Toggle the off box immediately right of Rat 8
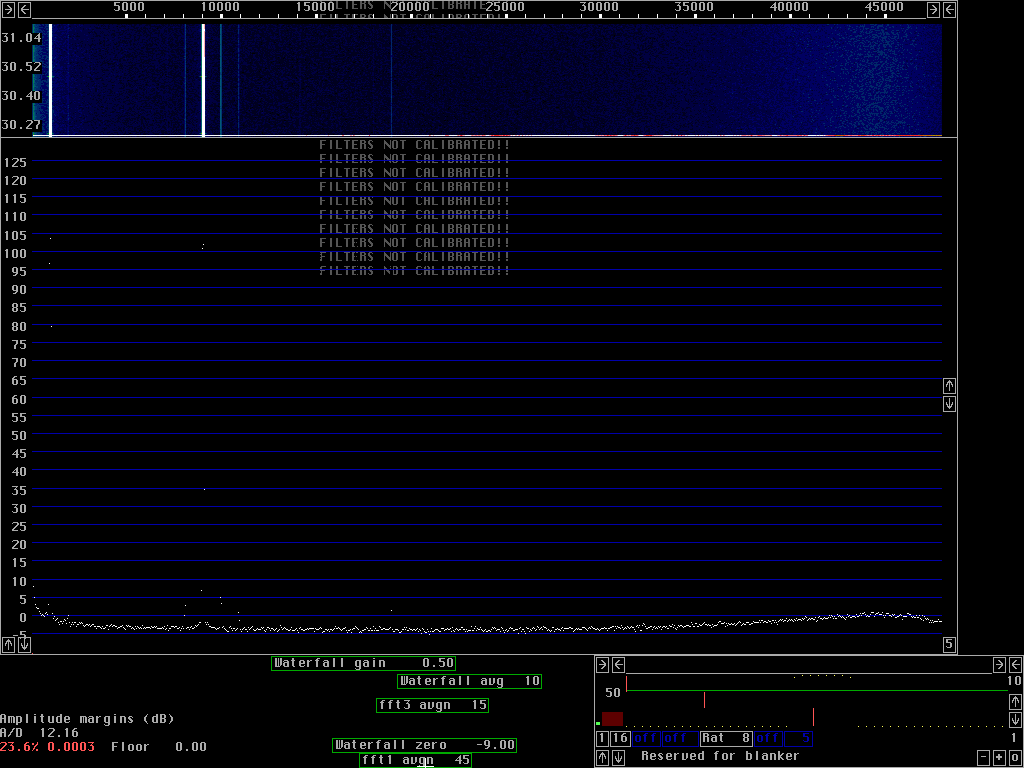The height and width of the screenshot is (768, 1024). click(768, 739)
